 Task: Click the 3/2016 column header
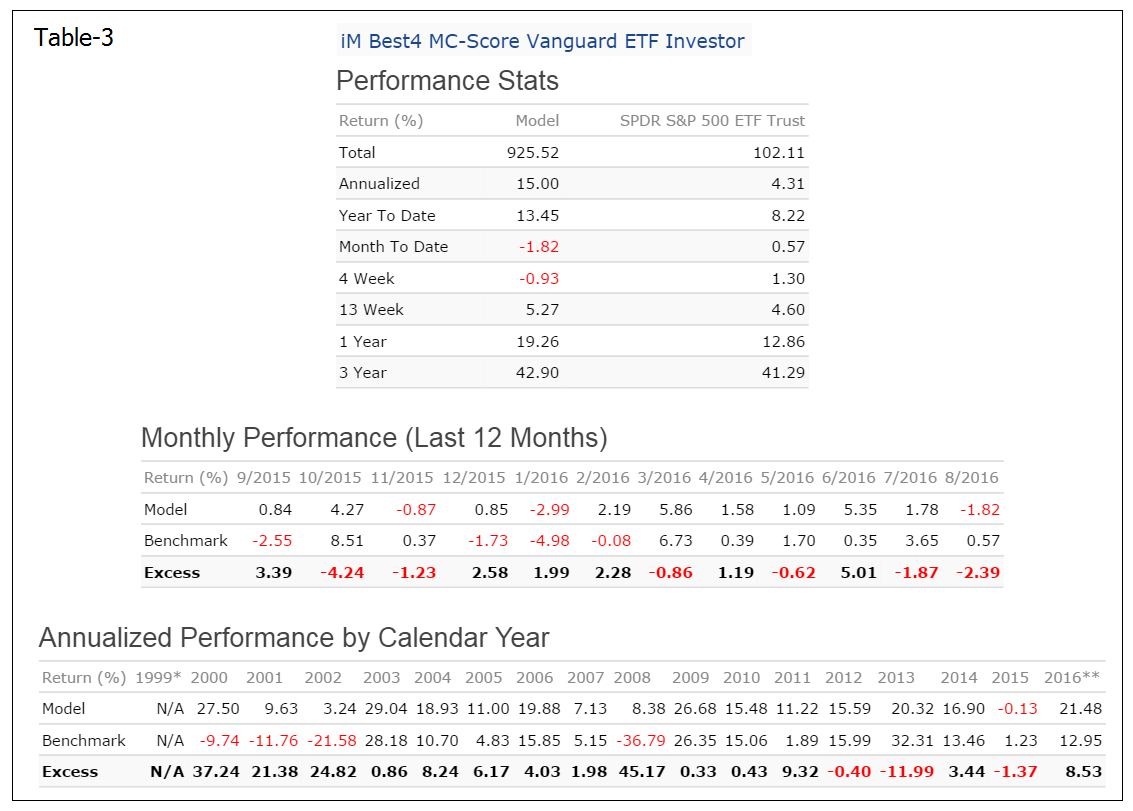[x=664, y=478]
